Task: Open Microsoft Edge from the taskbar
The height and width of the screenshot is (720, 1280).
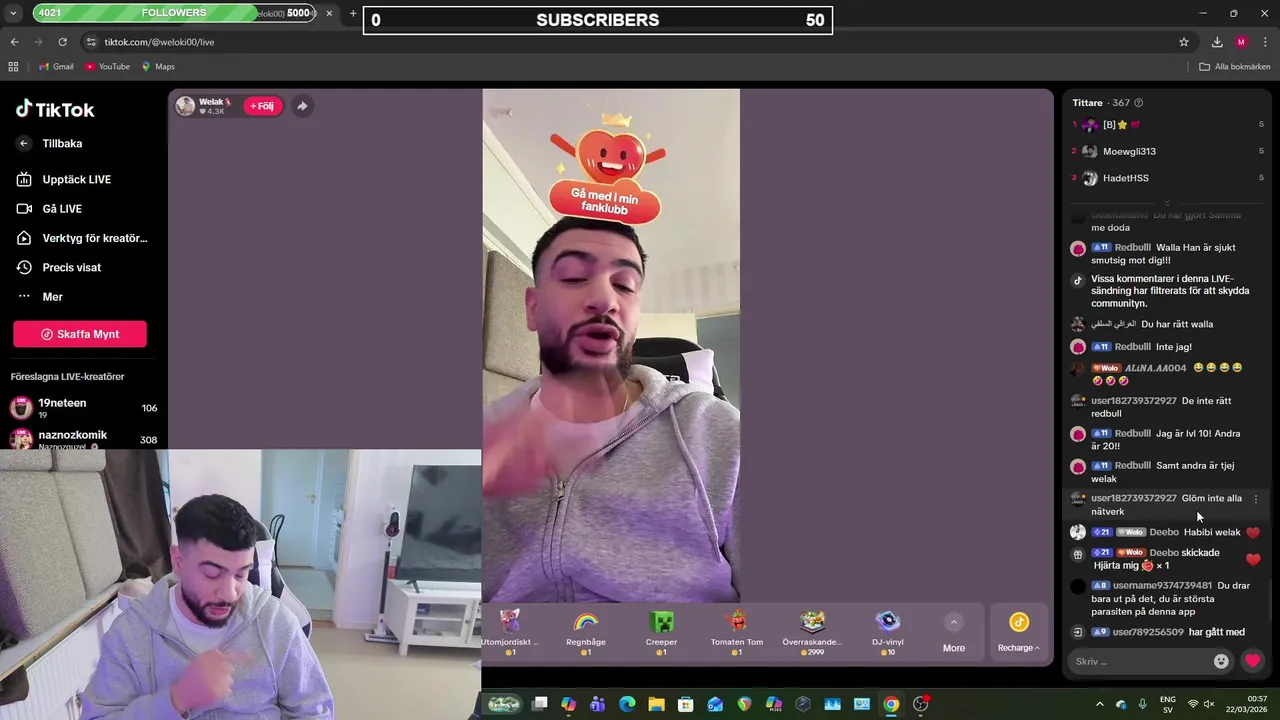Action: click(627, 704)
